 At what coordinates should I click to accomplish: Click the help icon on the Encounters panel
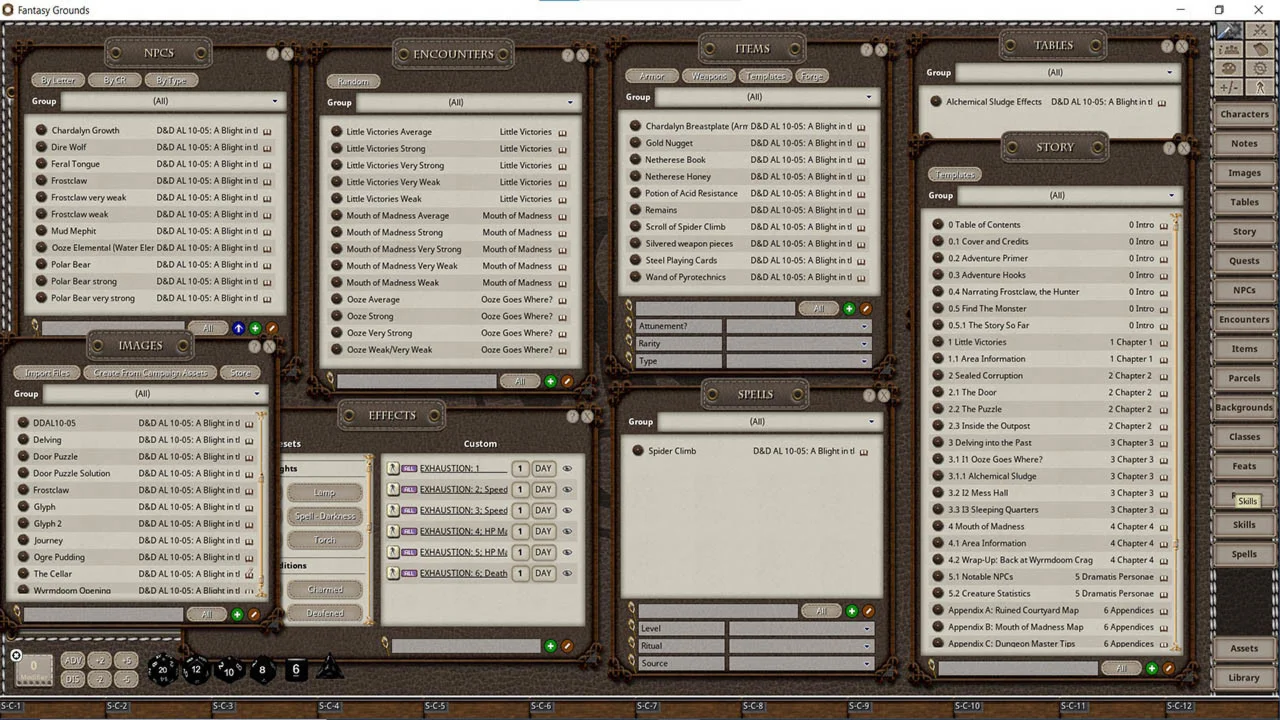[567, 56]
